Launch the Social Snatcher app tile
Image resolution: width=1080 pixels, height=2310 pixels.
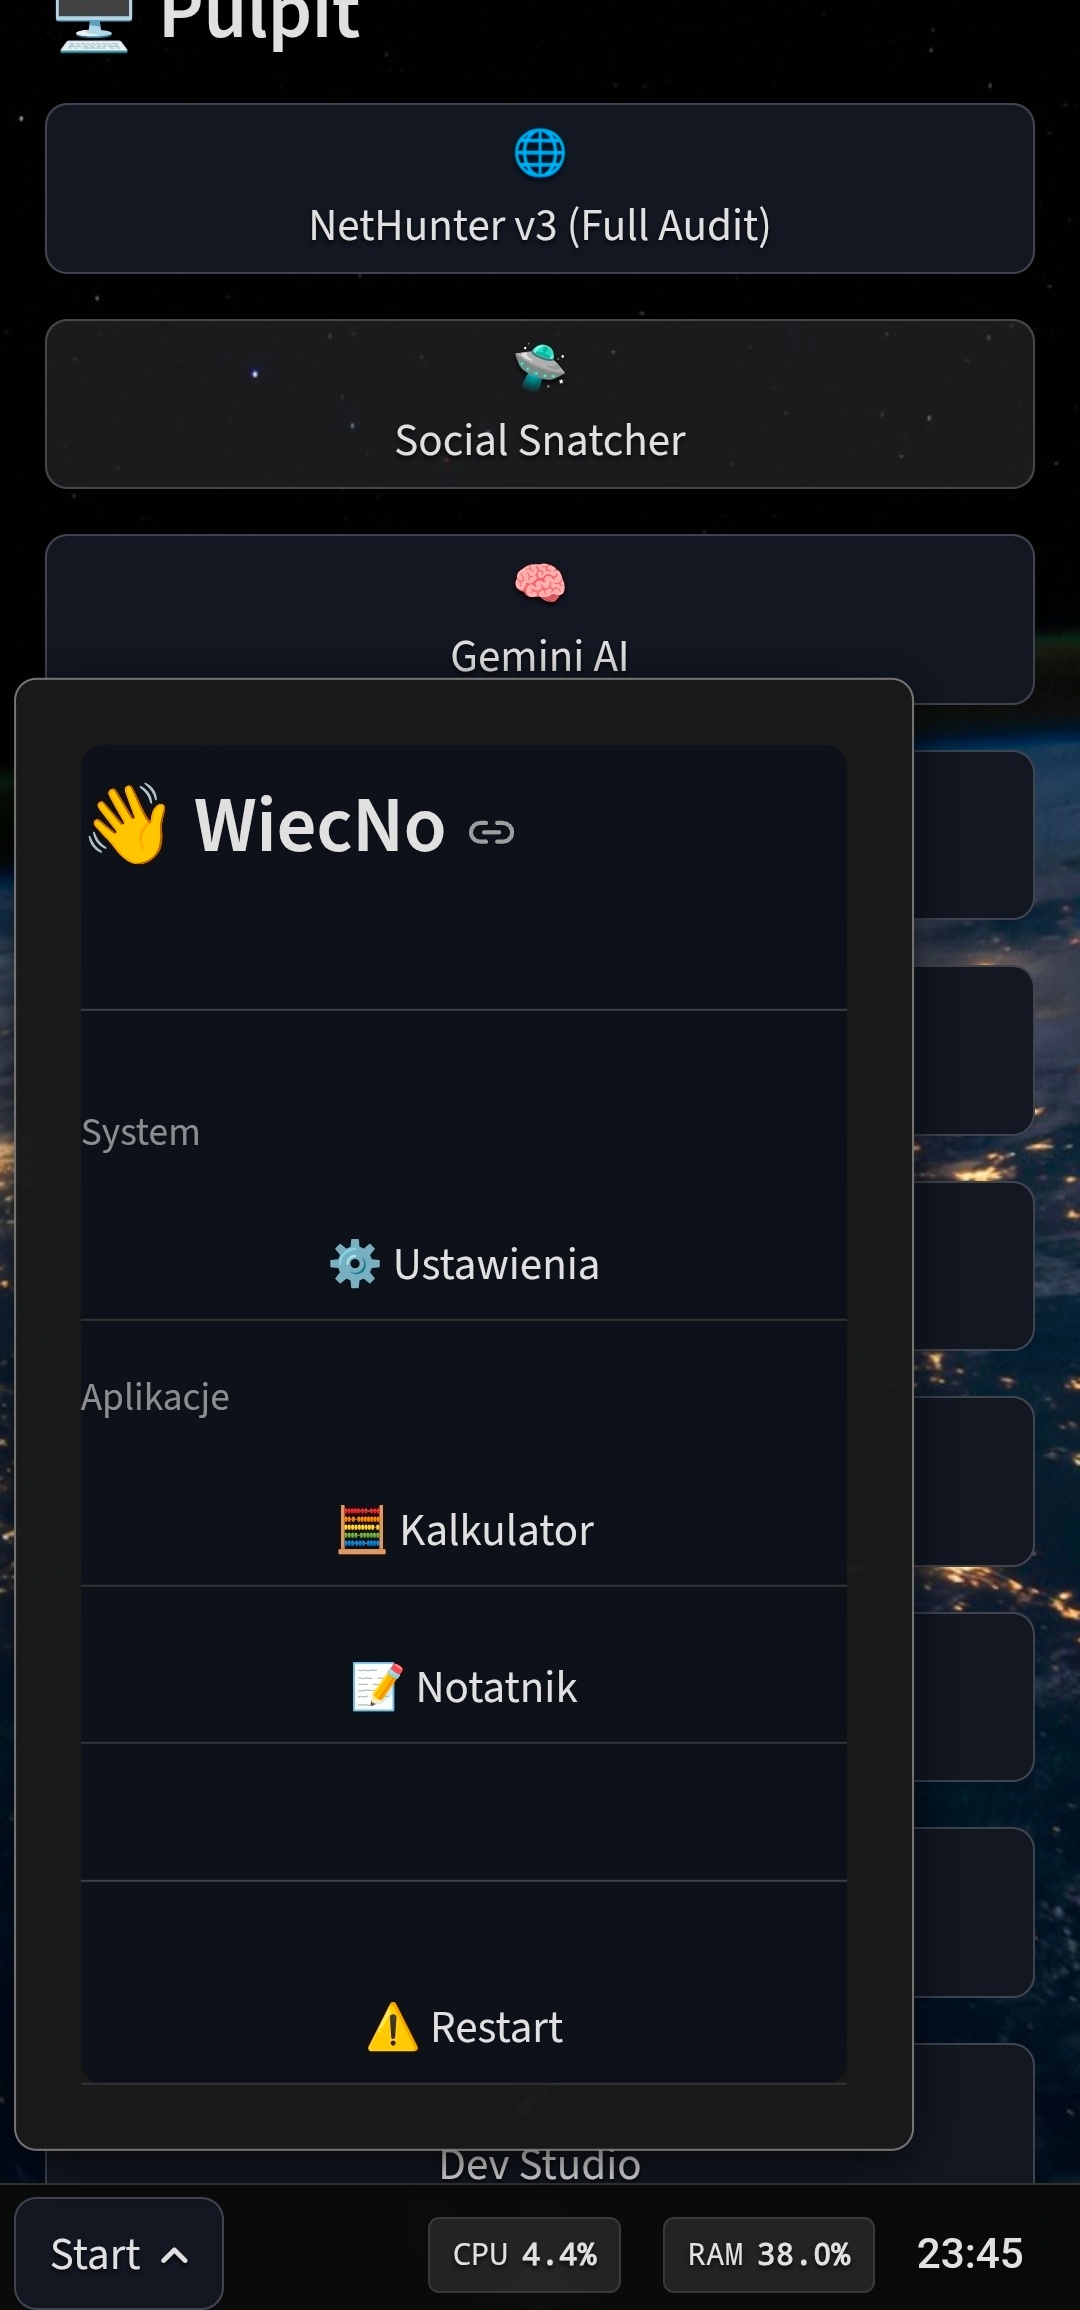coord(540,404)
